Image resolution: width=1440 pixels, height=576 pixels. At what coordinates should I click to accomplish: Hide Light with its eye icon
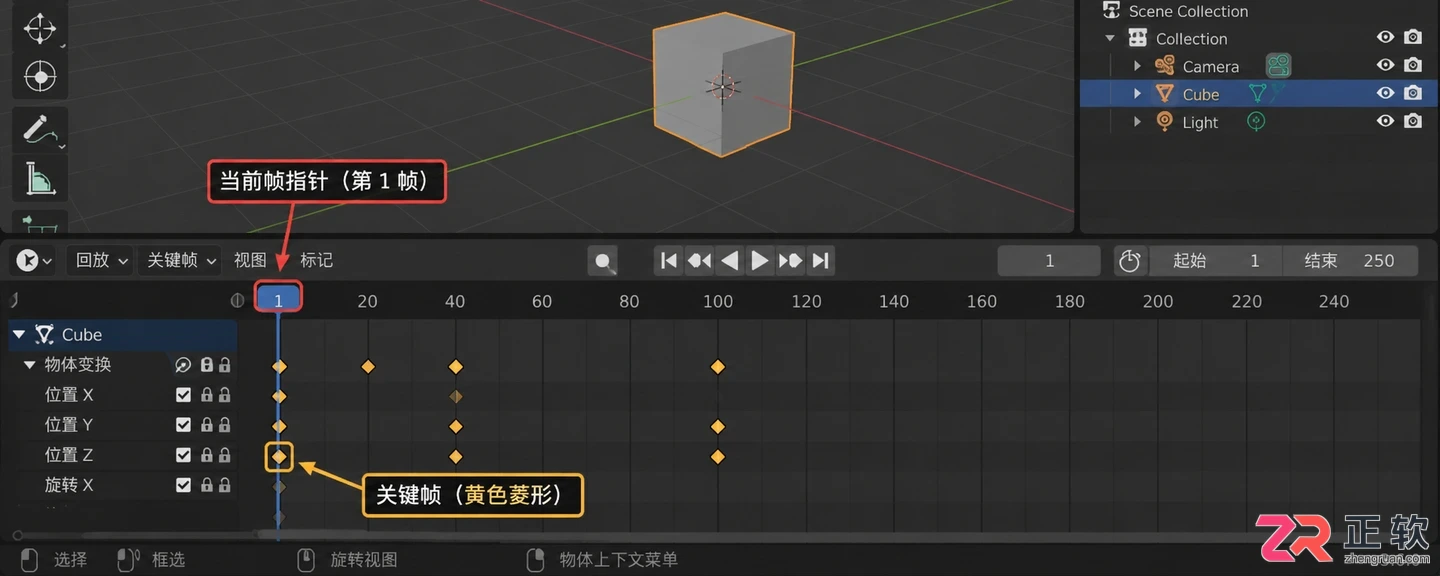(1385, 121)
